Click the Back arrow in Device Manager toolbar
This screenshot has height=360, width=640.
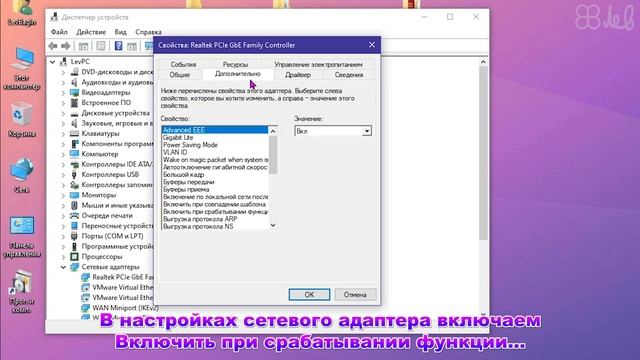(53, 46)
